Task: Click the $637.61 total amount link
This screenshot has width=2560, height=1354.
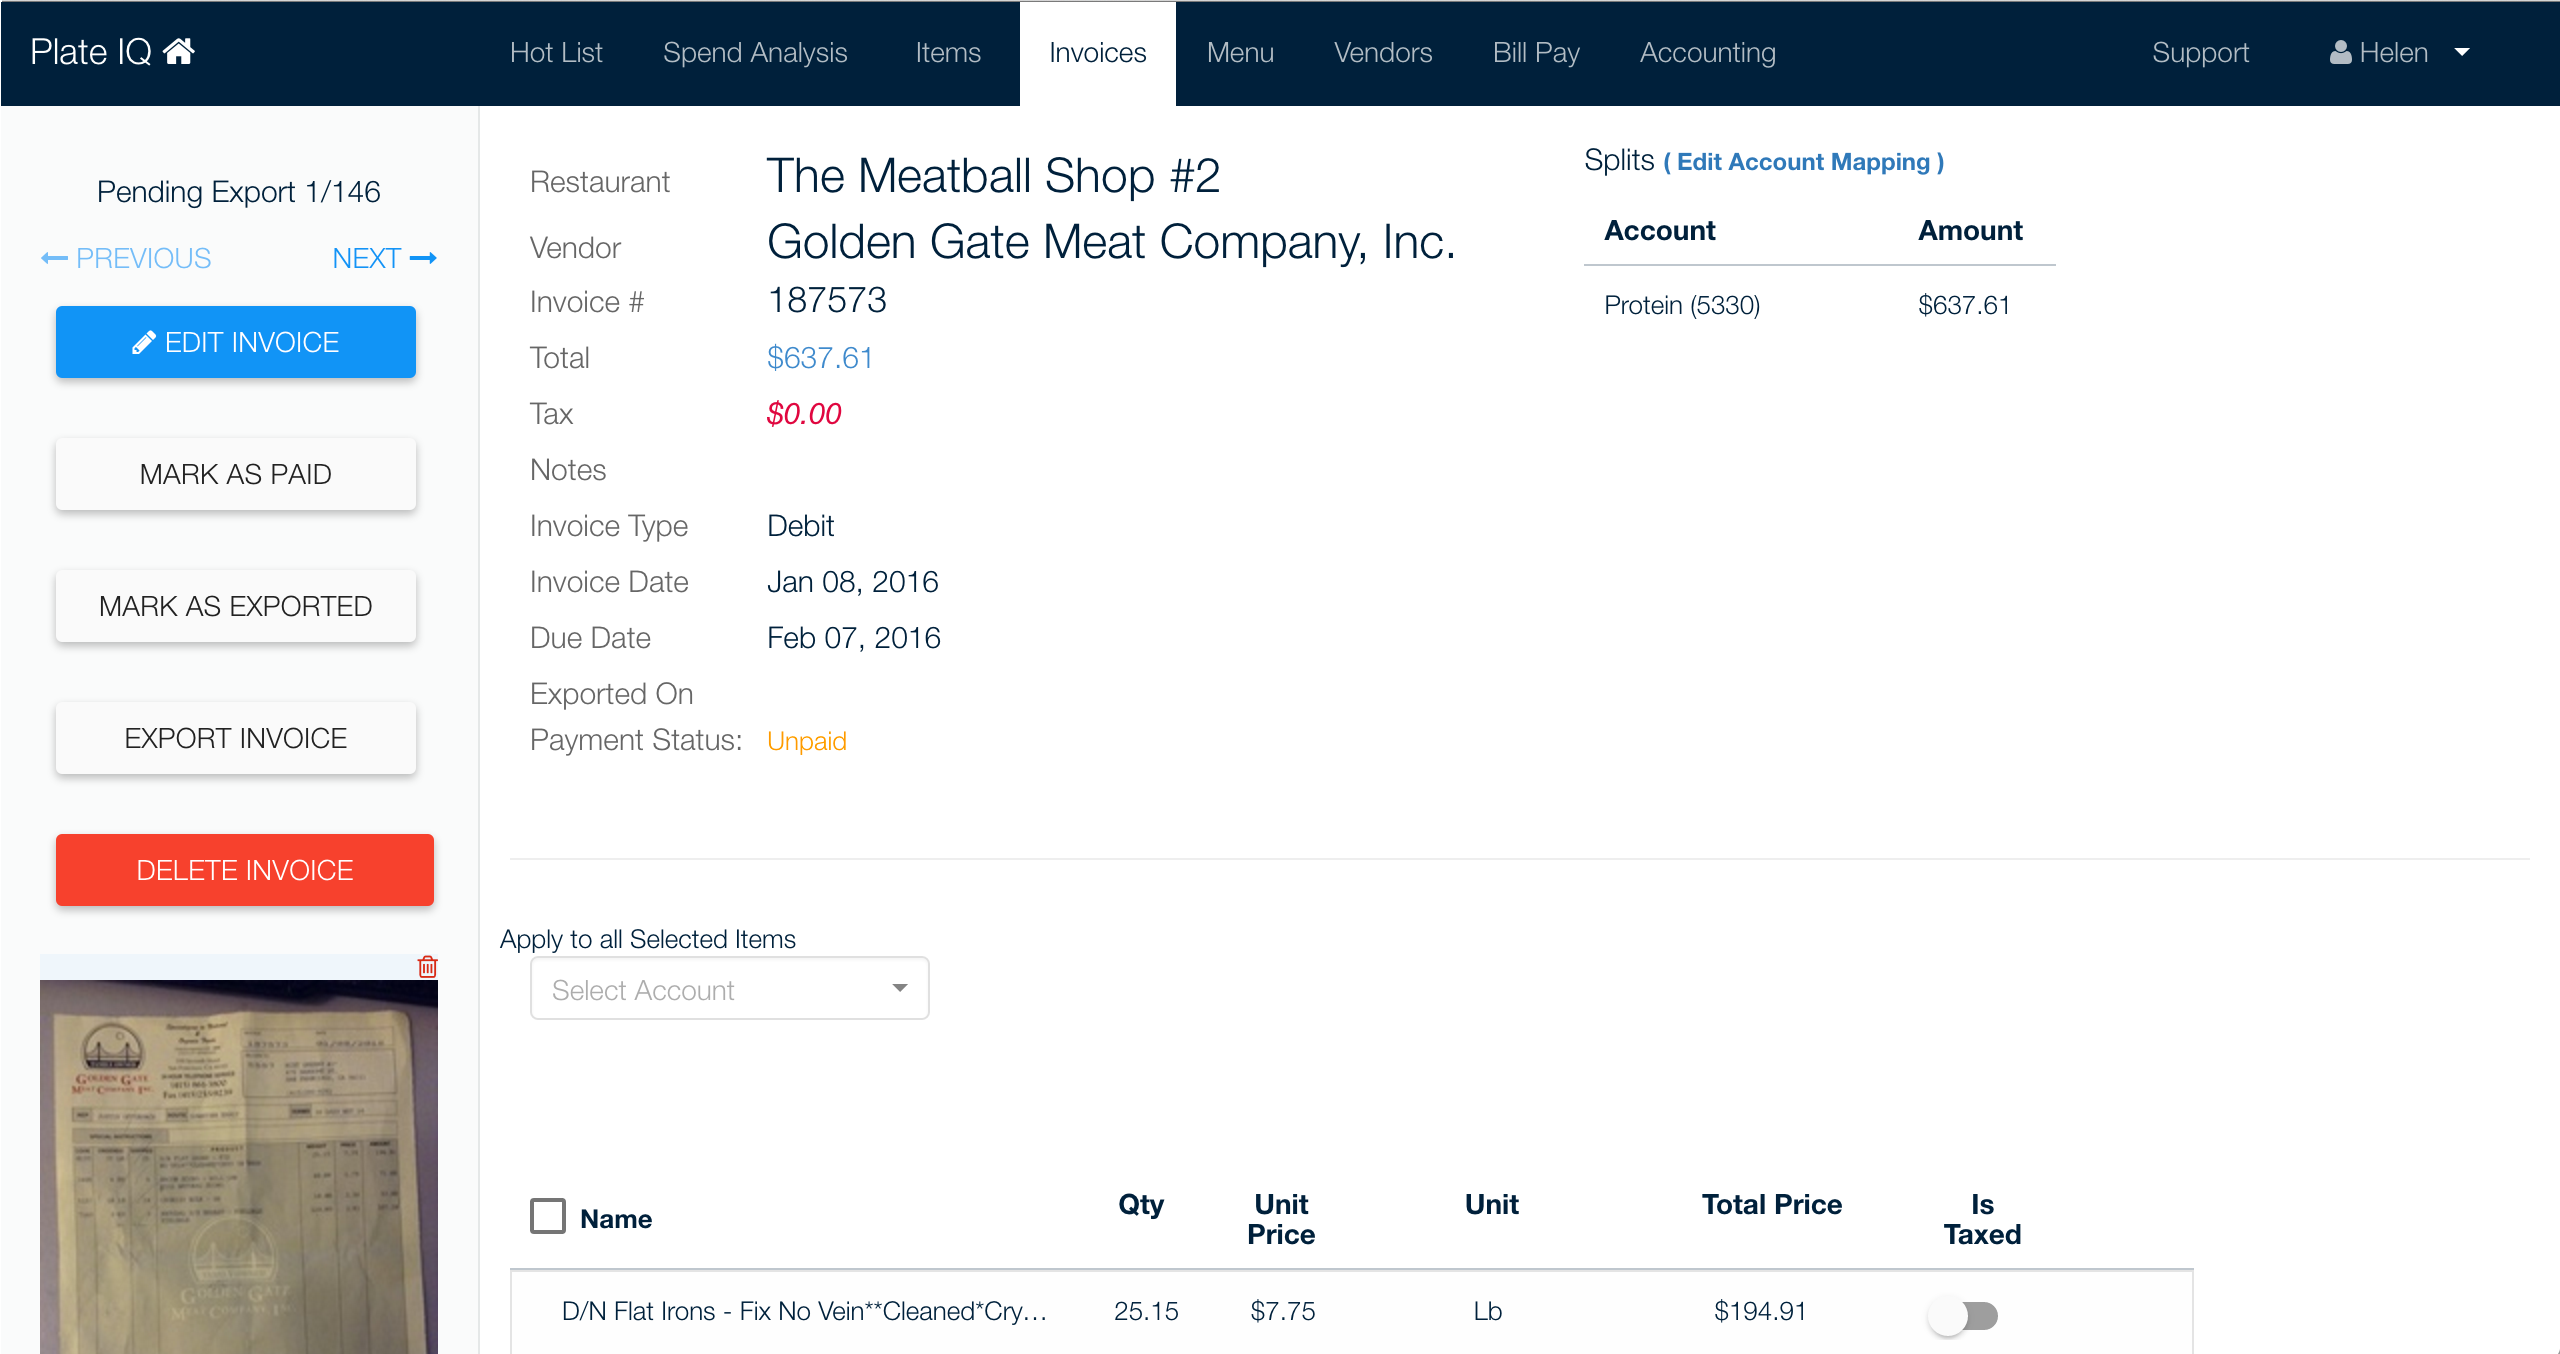Action: click(819, 358)
